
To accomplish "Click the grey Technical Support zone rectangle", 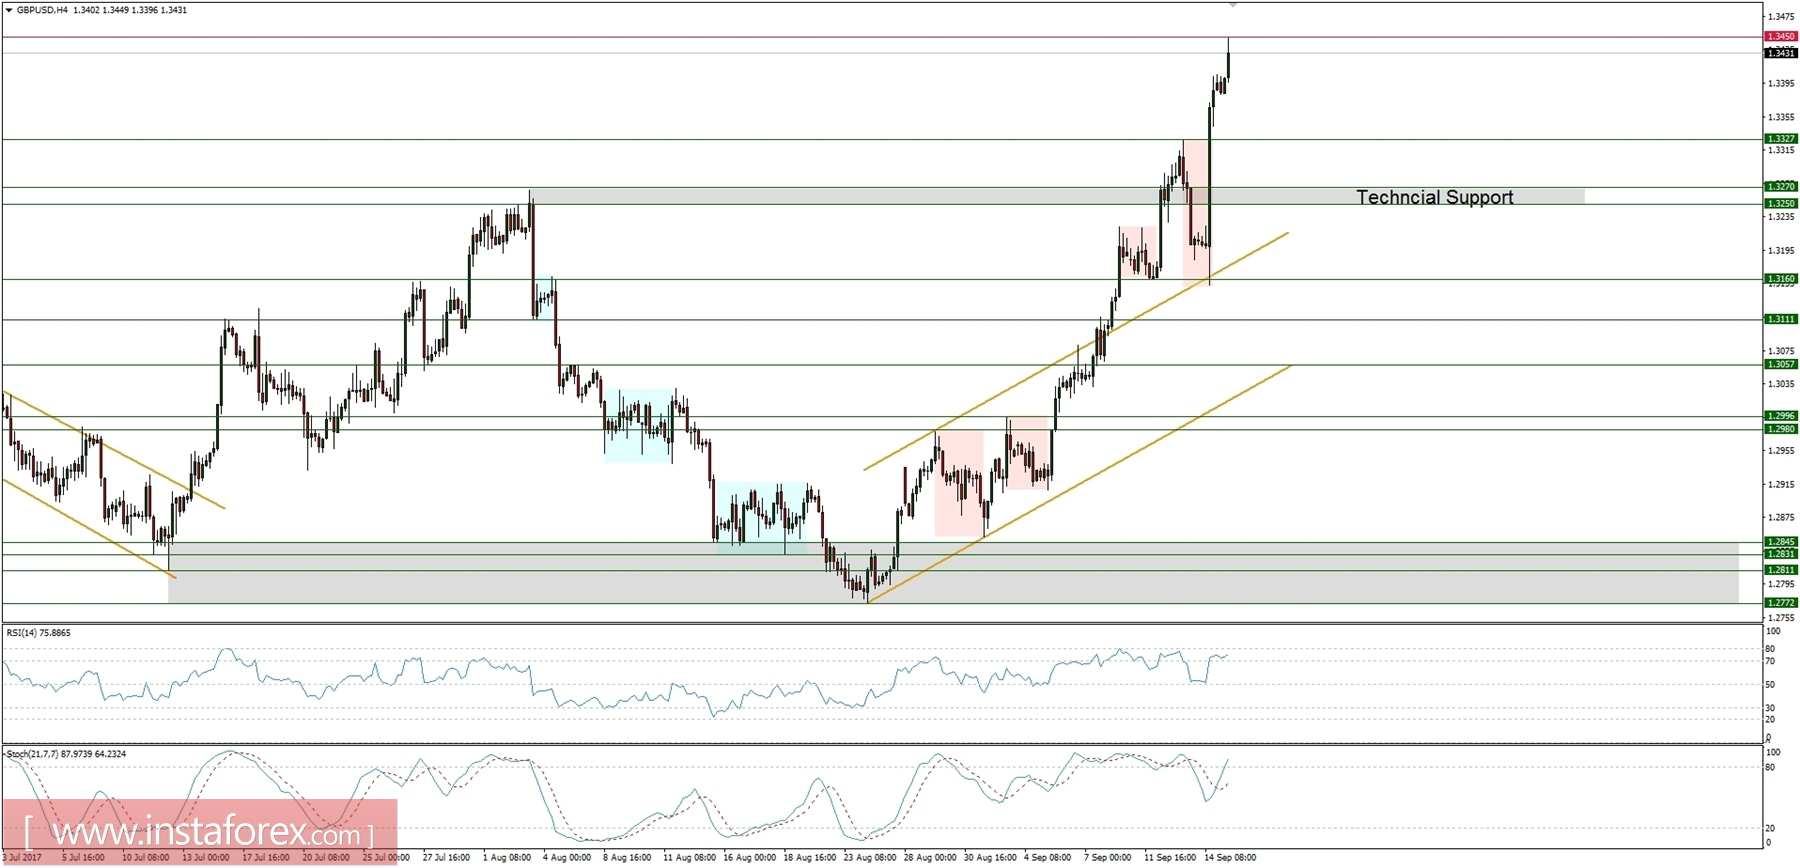I will point(1057,196).
